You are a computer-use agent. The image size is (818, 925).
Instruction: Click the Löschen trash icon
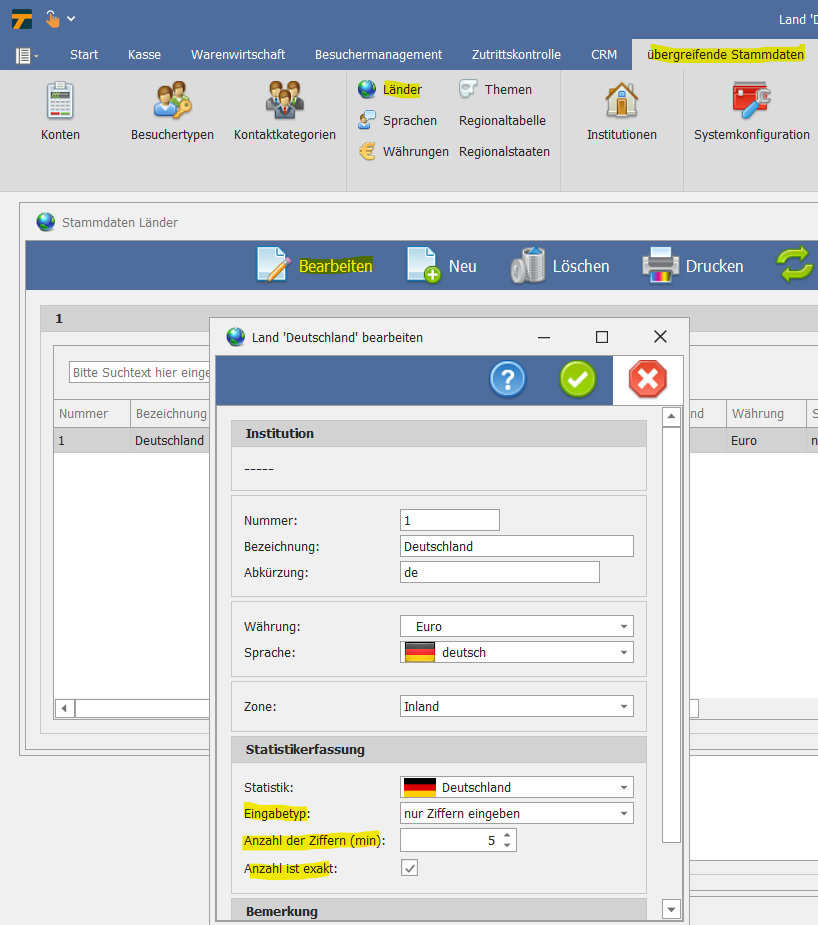[528, 266]
